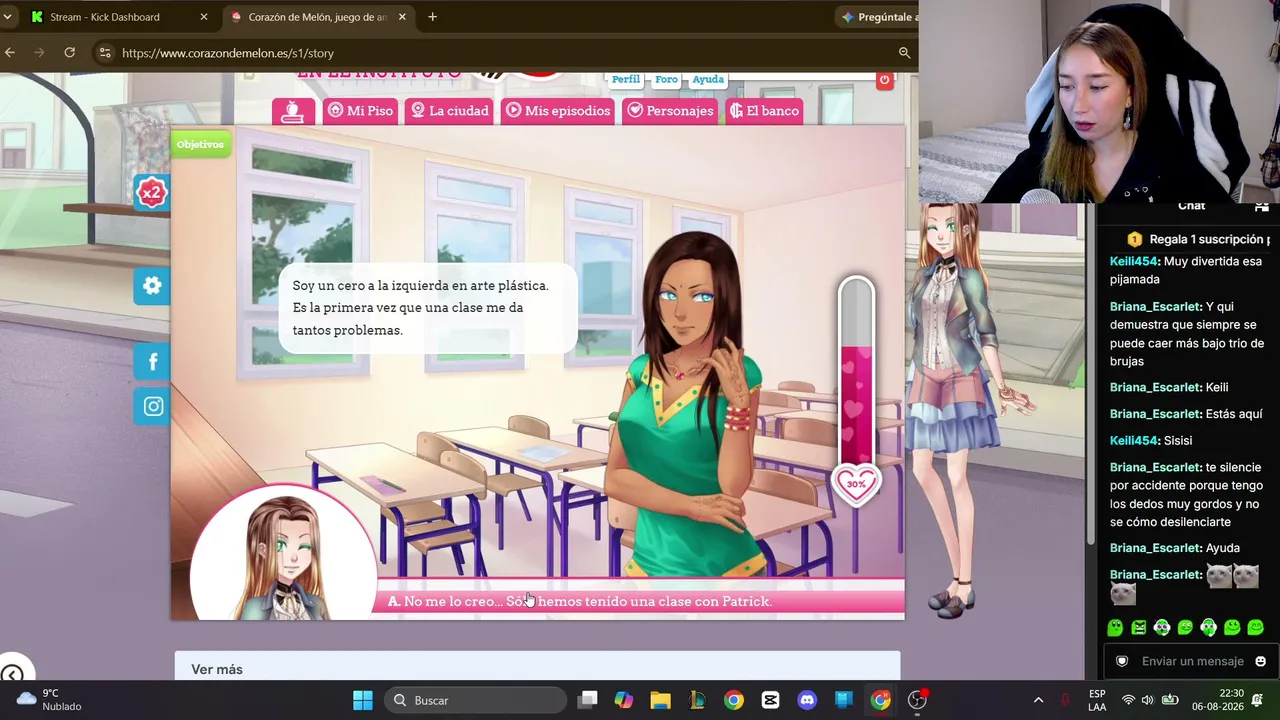
Task: Open CapCut from the taskbar
Action: coord(771,700)
